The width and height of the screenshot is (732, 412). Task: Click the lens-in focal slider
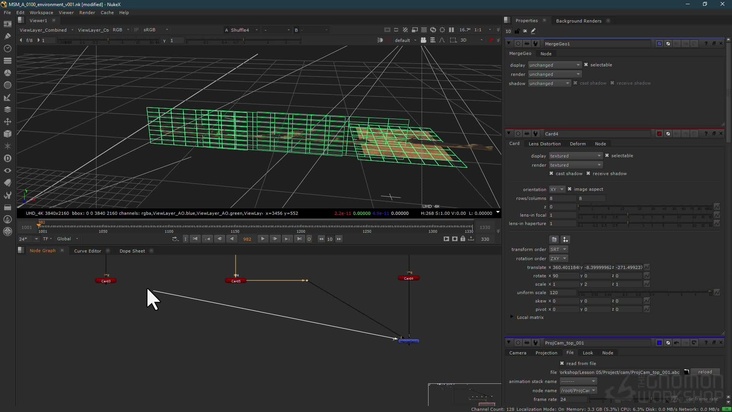[645, 215]
